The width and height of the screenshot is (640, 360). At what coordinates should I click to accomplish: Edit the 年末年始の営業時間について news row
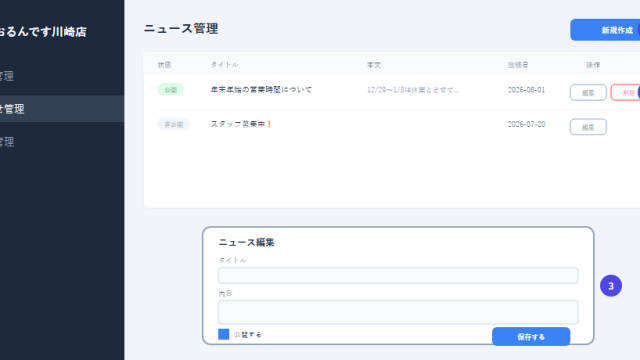pyautogui.click(x=588, y=93)
